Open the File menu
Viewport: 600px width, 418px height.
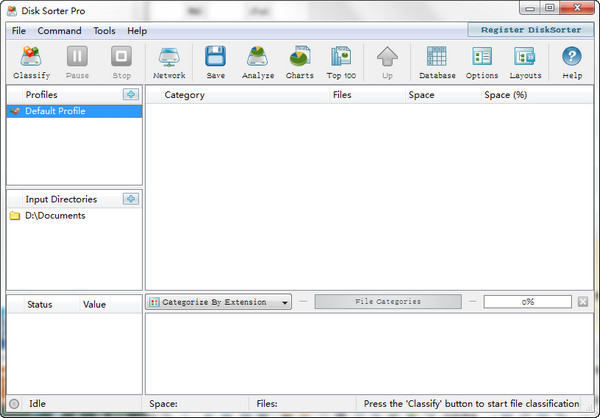(x=19, y=31)
